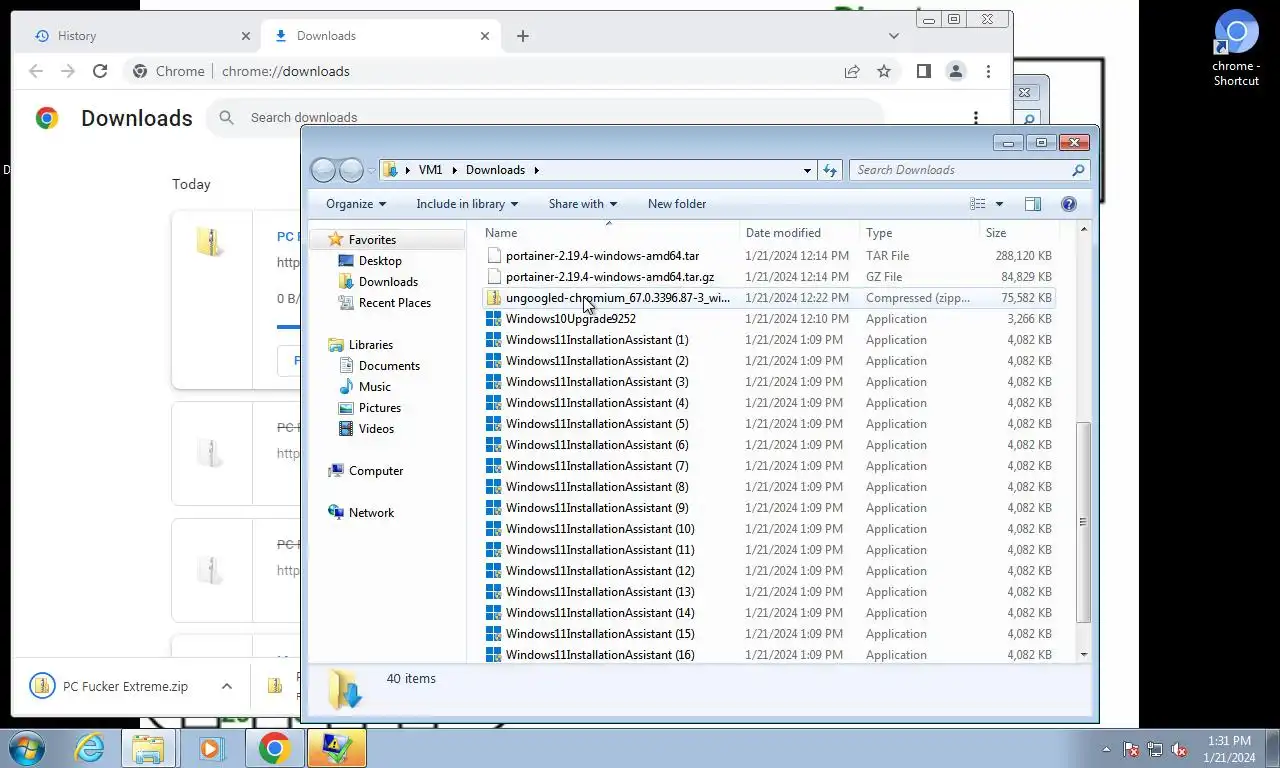Click VM1 in the address breadcrumb
The width and height of the screenshot is (1280, 768).
pos(430,170)
